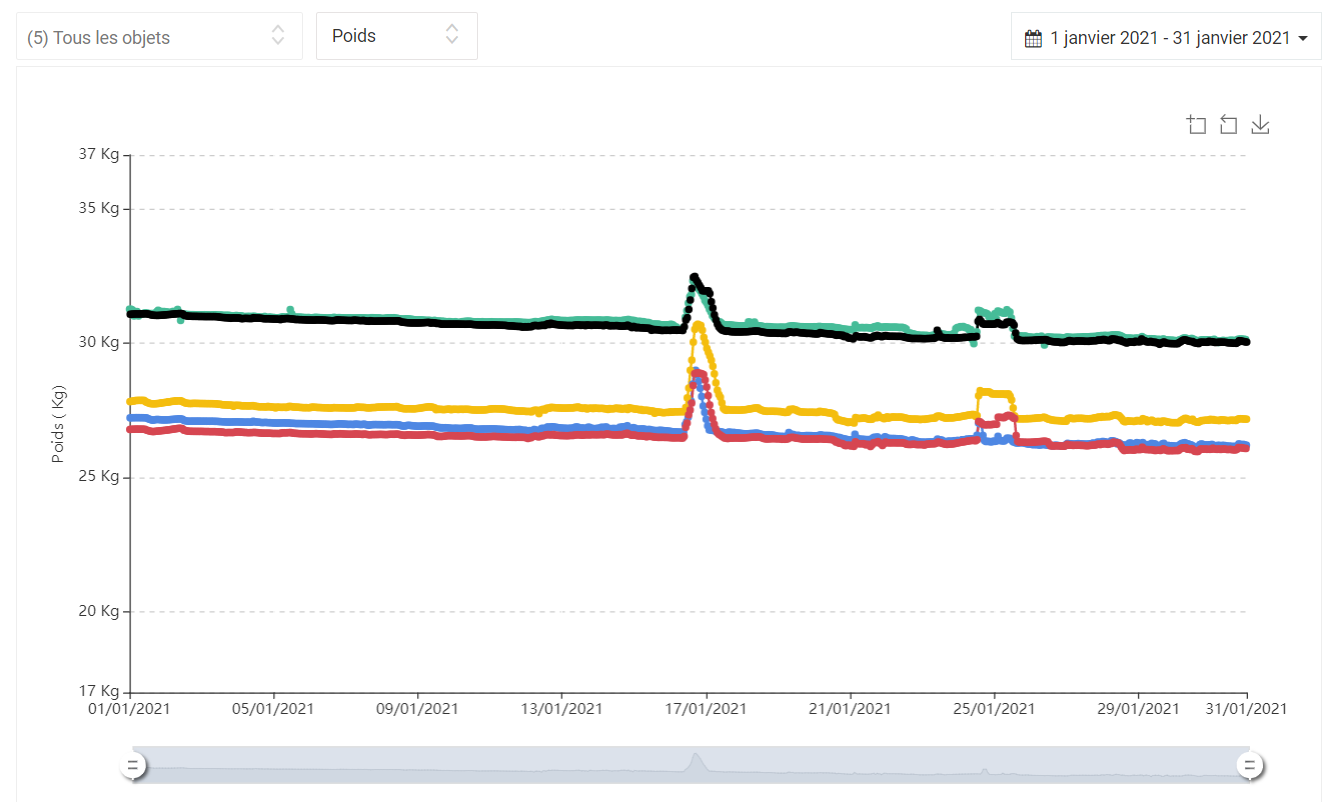Click the 'Poids ( Kg)' axis title

click(x=58, y=423)
